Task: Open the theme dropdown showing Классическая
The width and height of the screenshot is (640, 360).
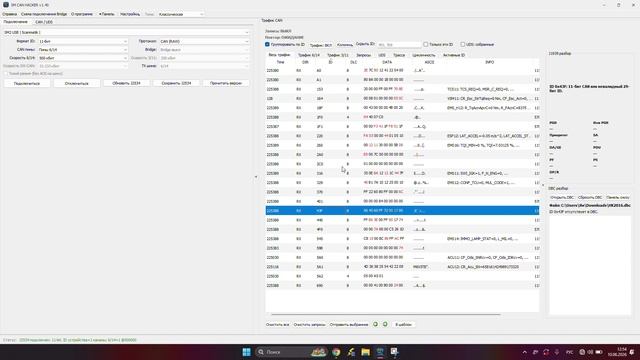Action: [181, 14]
